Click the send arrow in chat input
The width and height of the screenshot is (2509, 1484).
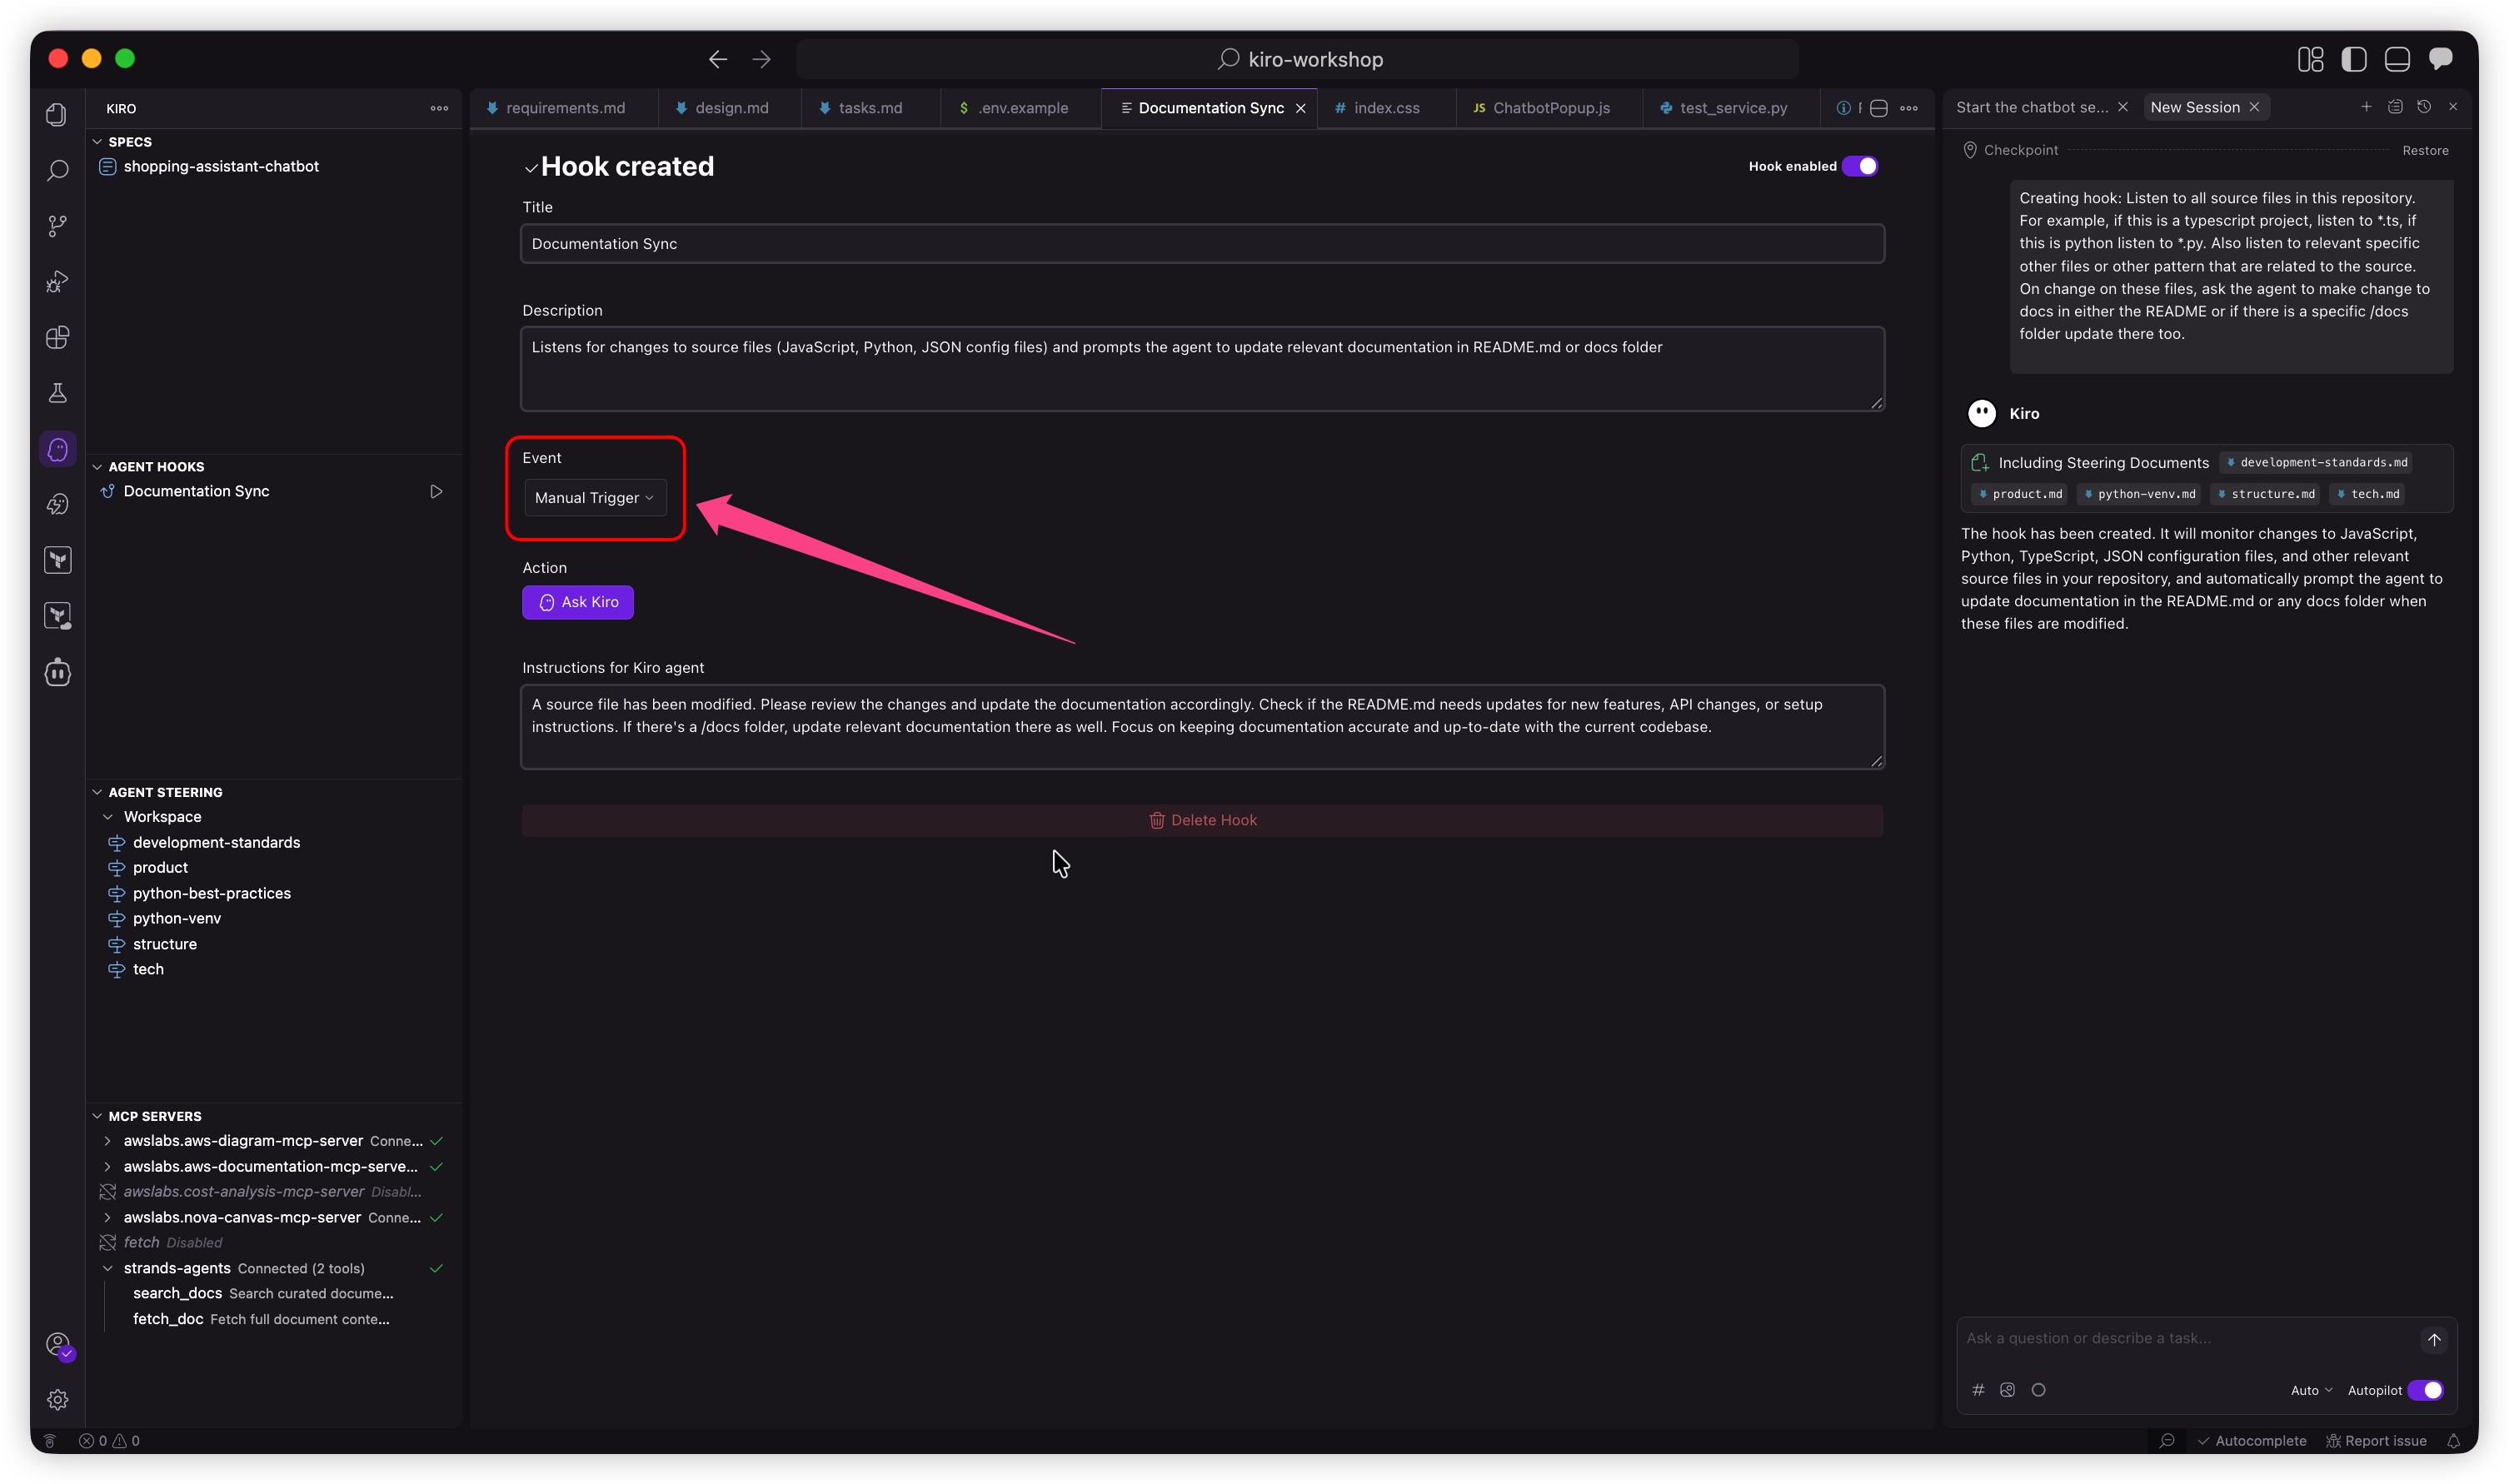(x=2433, y=1339)
